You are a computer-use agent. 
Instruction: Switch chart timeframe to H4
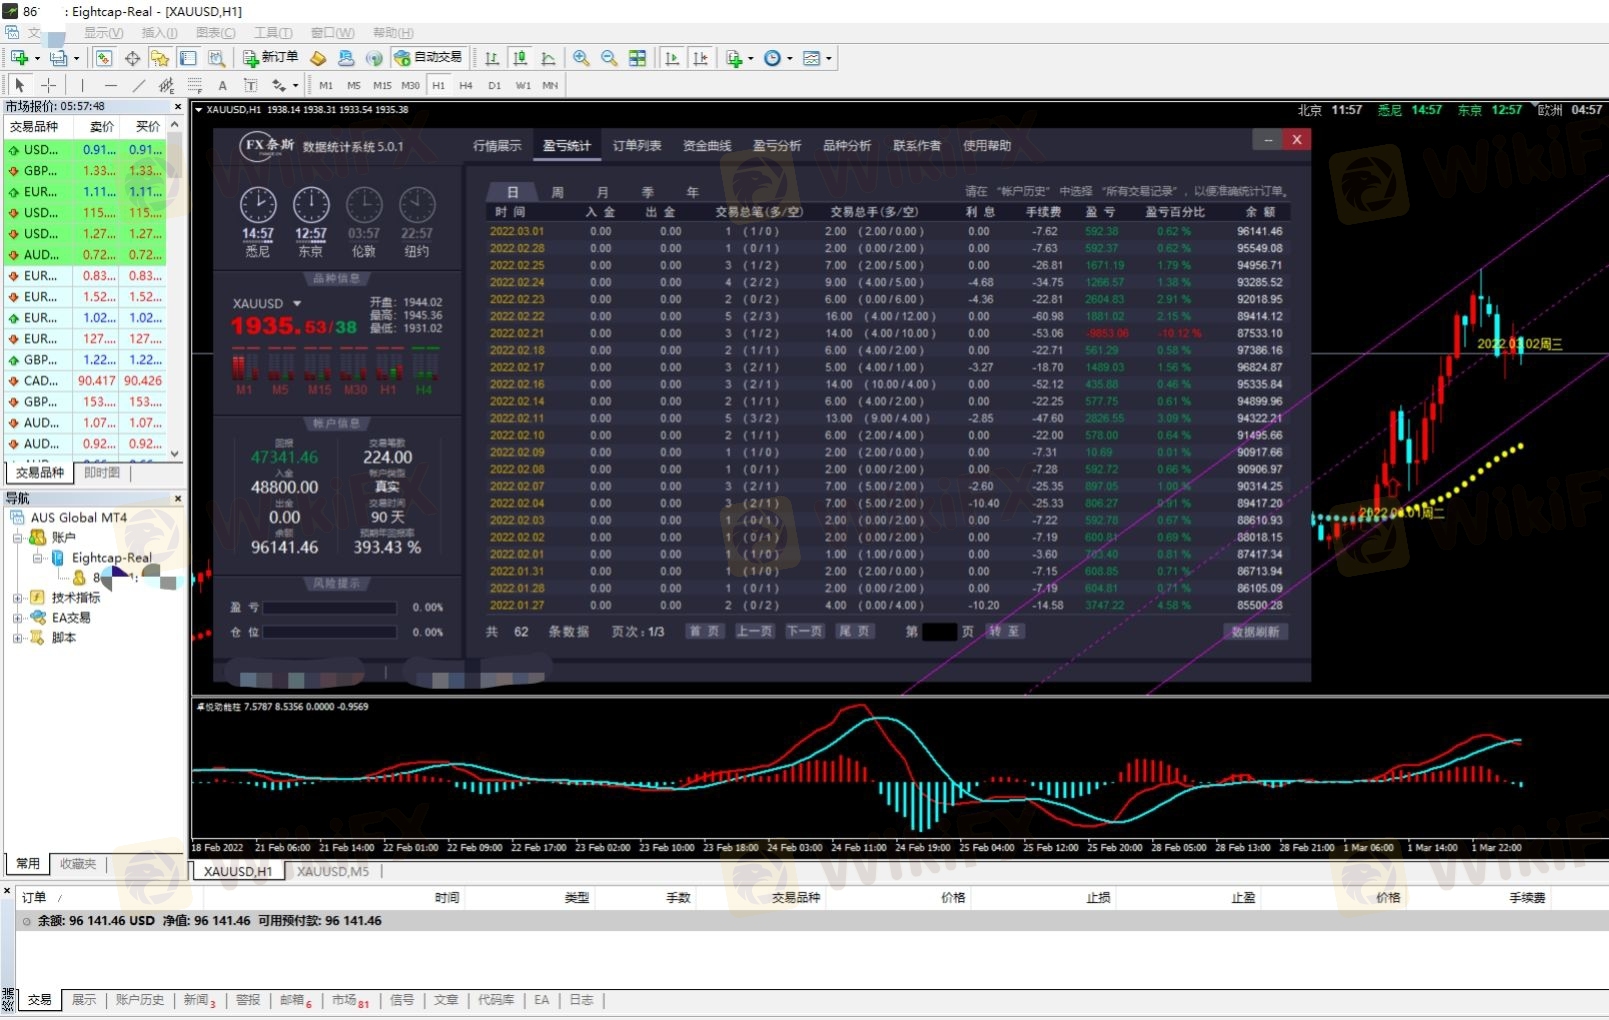pos(465,86)
